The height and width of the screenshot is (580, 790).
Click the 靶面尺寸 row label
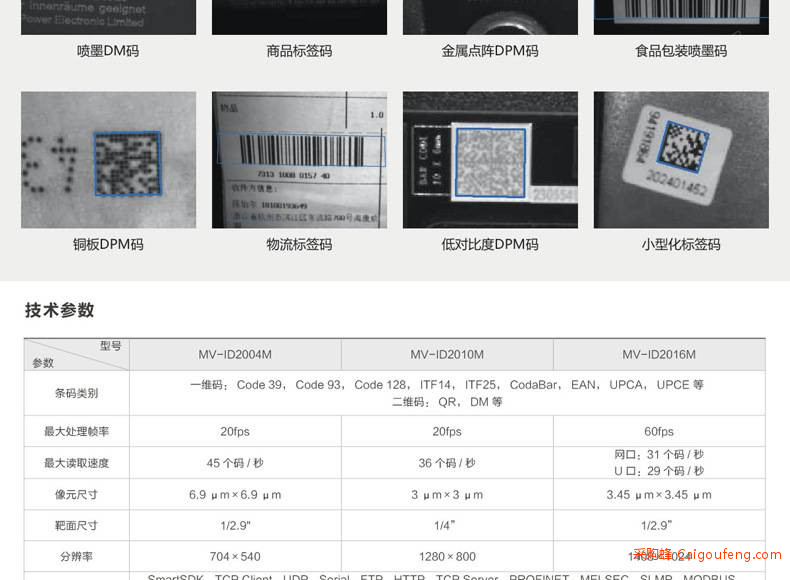click(77, 526)
